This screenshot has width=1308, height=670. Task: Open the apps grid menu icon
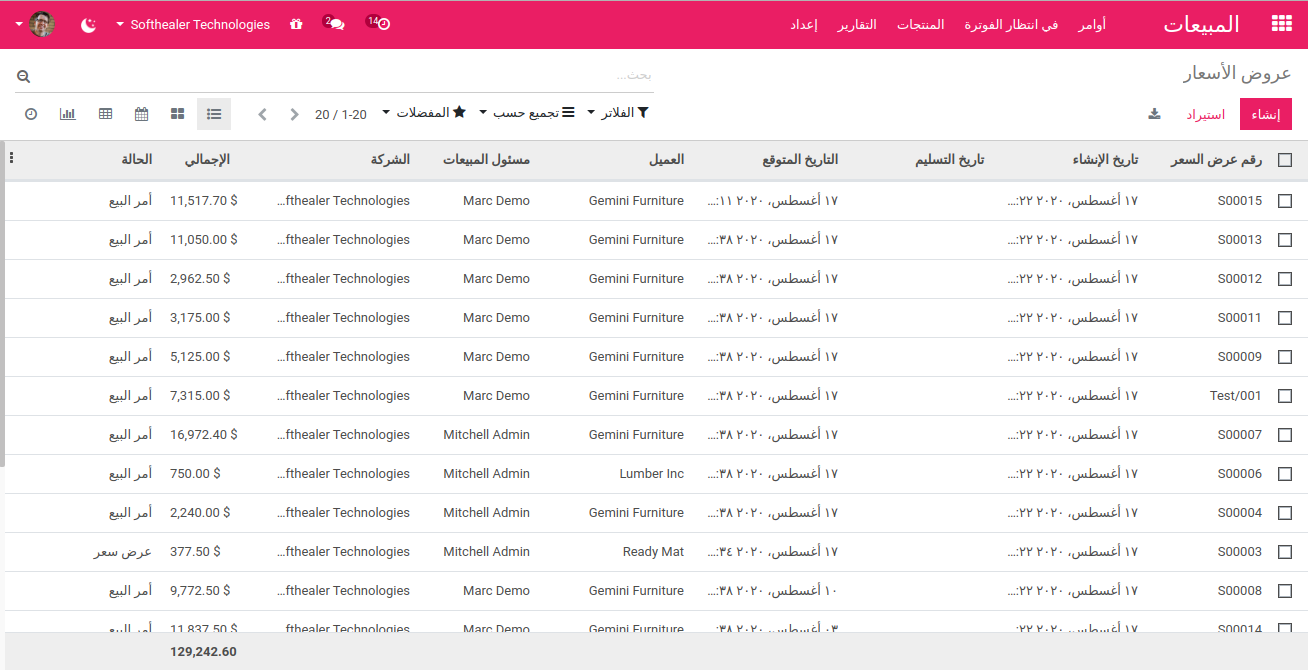click(1281, 24)
